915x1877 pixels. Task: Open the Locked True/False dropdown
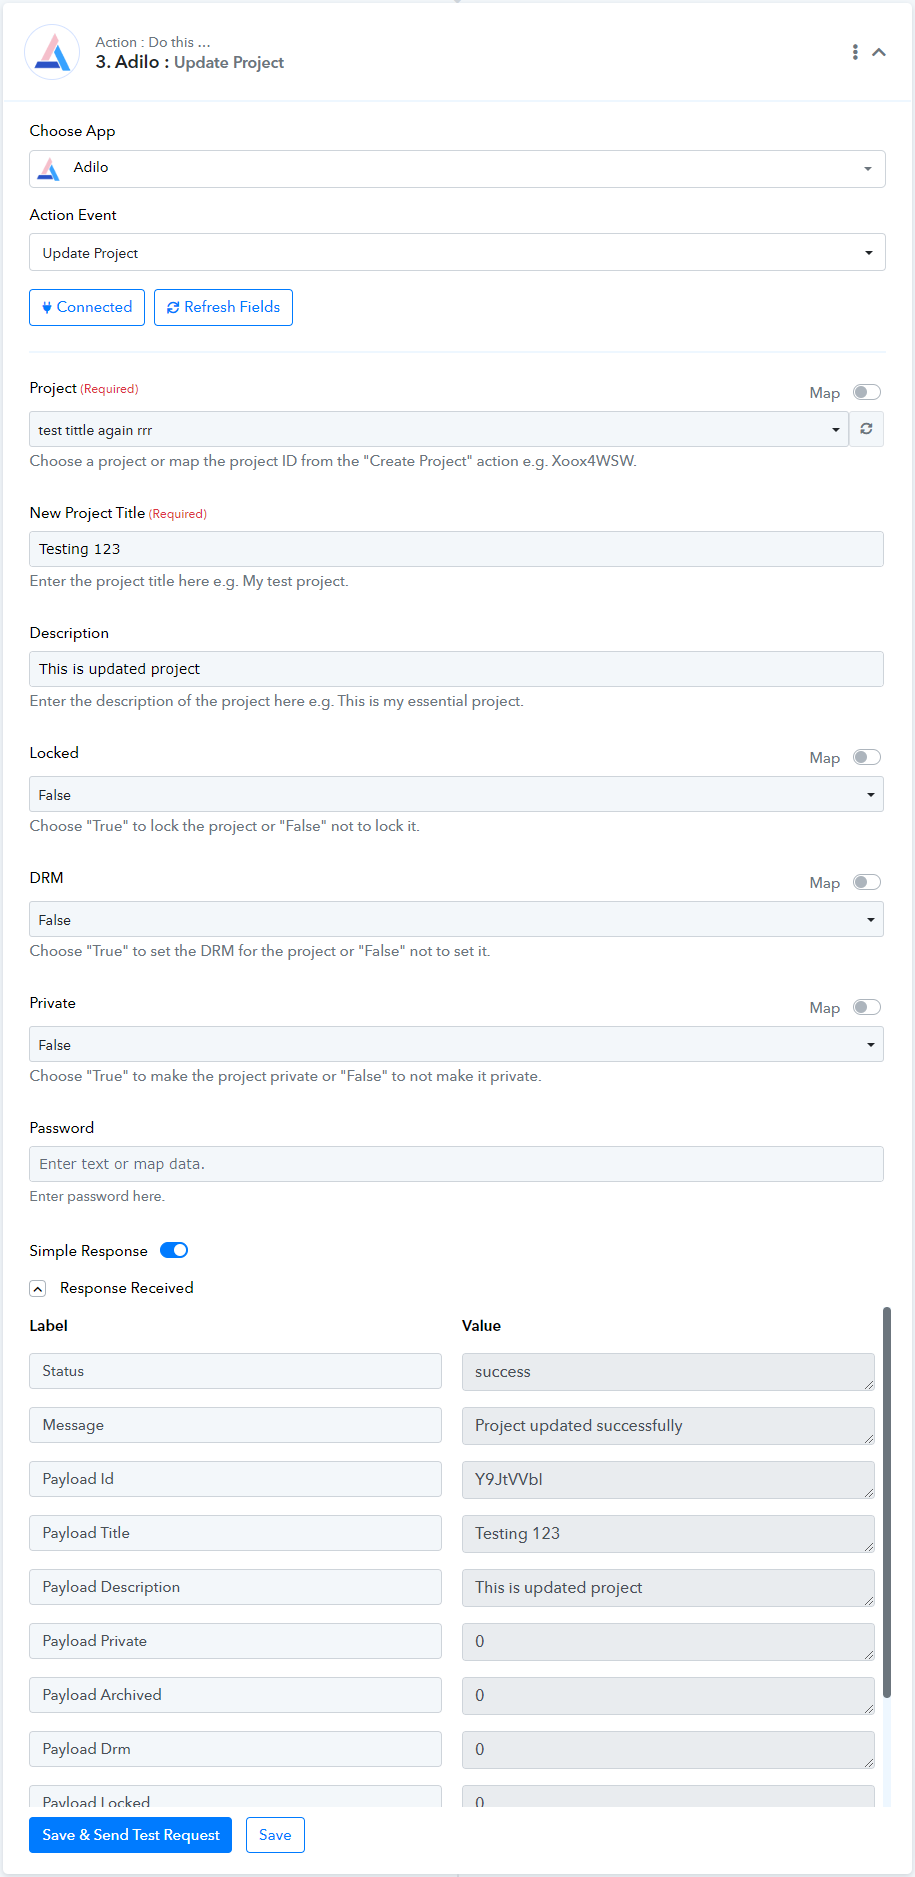[456, 794]
